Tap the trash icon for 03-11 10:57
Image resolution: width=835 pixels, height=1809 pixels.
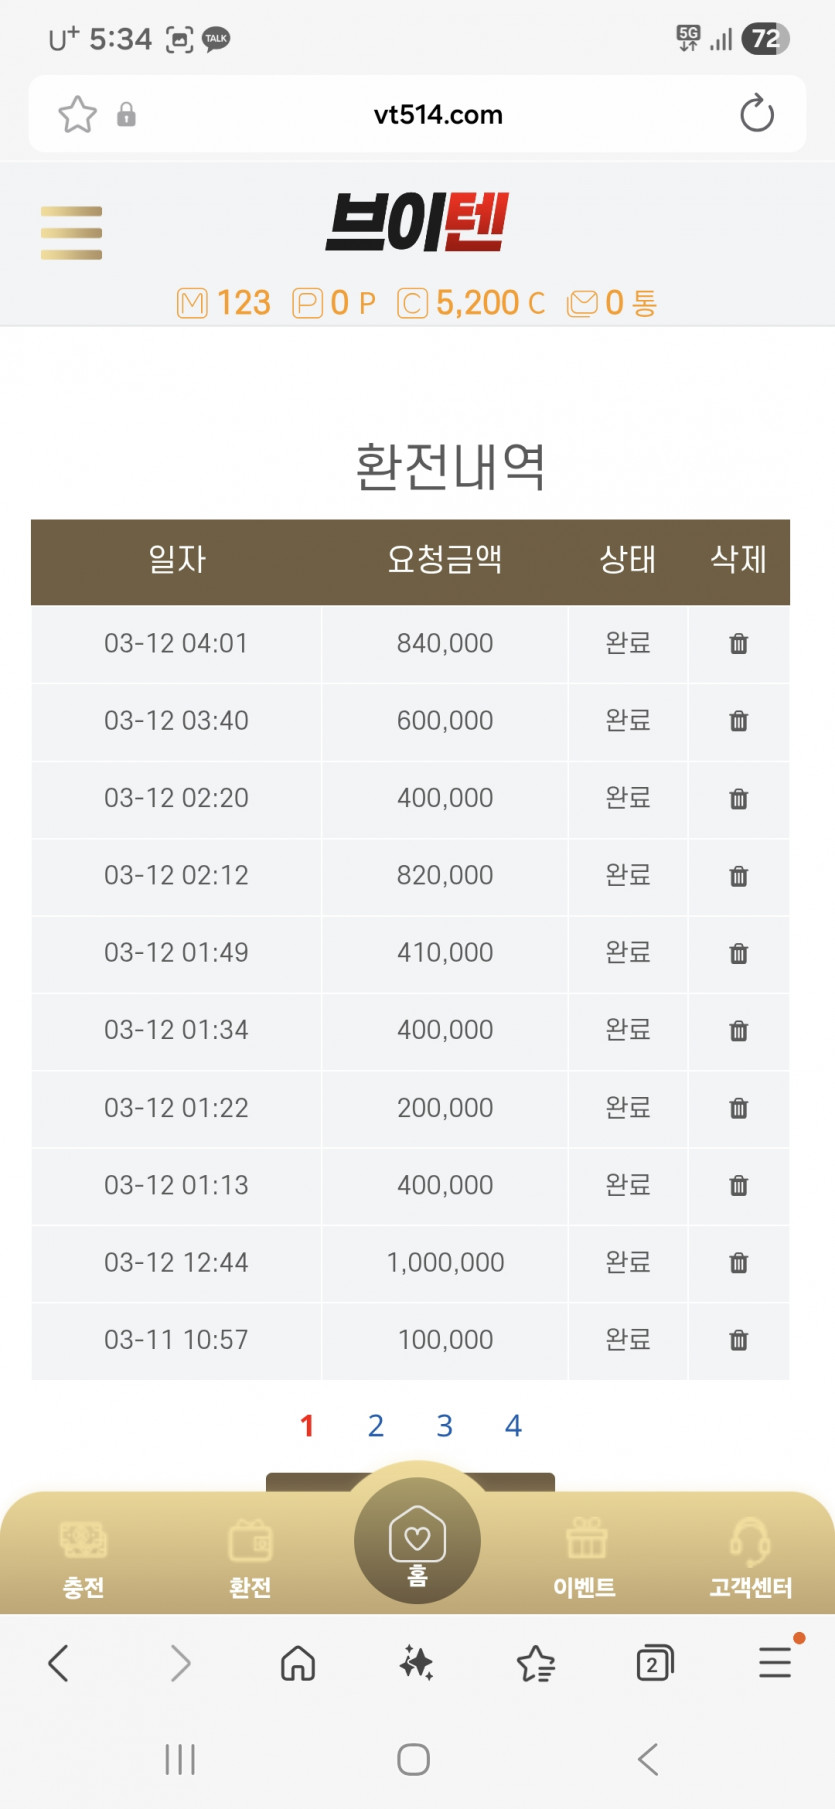click(x=738, y=1340)
